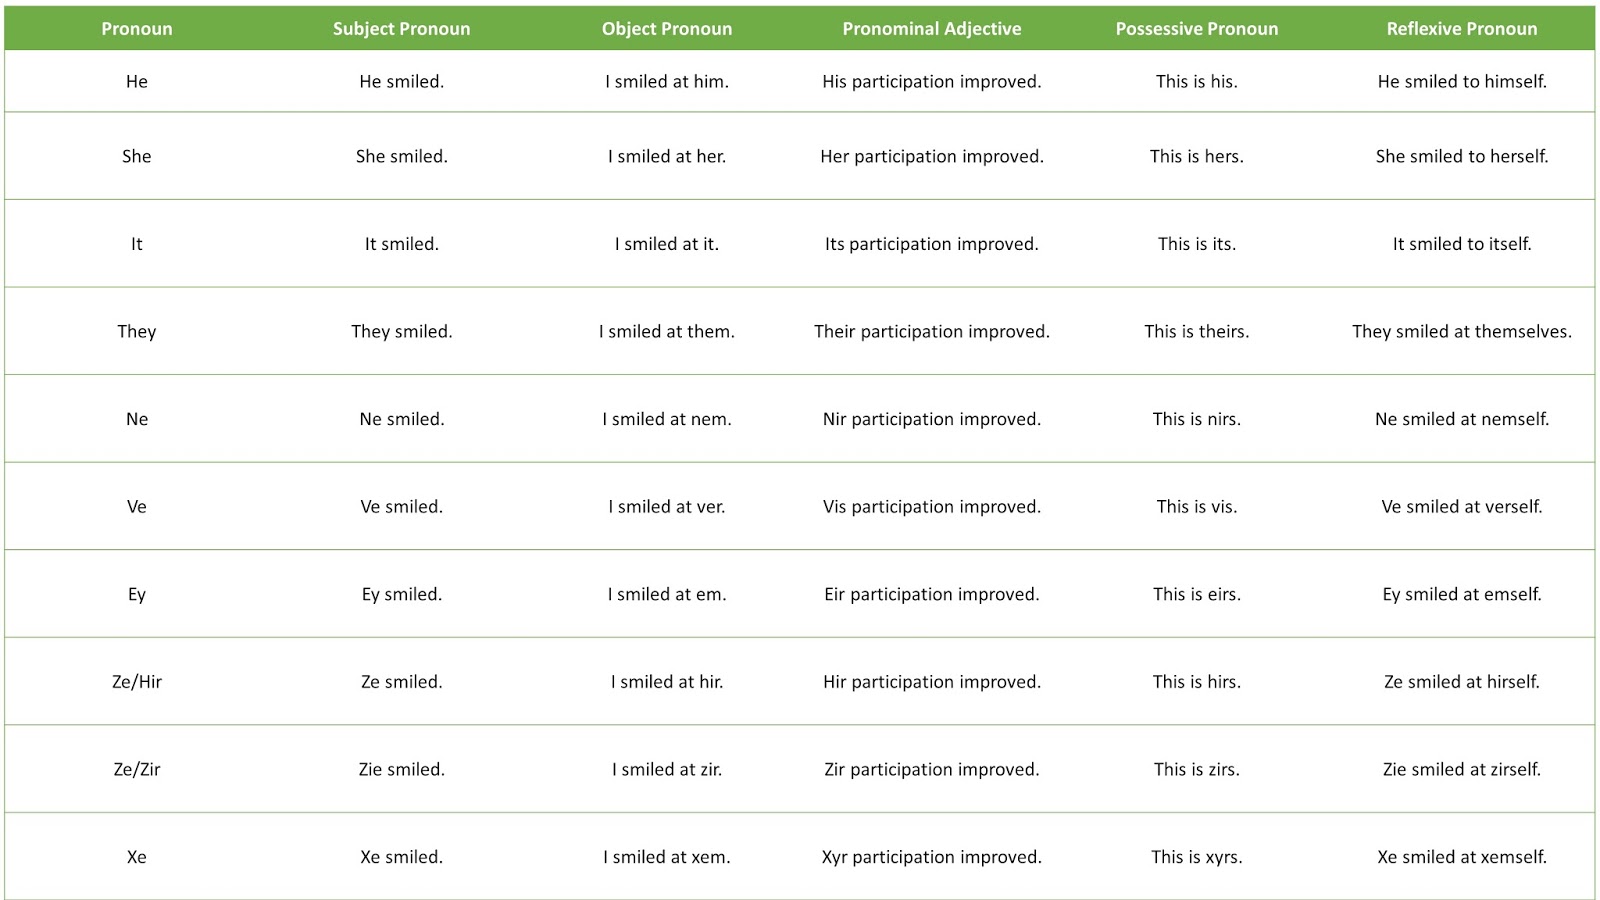Click the 'I smiled at her.' cell
The height and width of the screenshot is (900, 1600).
coord(667,157)
